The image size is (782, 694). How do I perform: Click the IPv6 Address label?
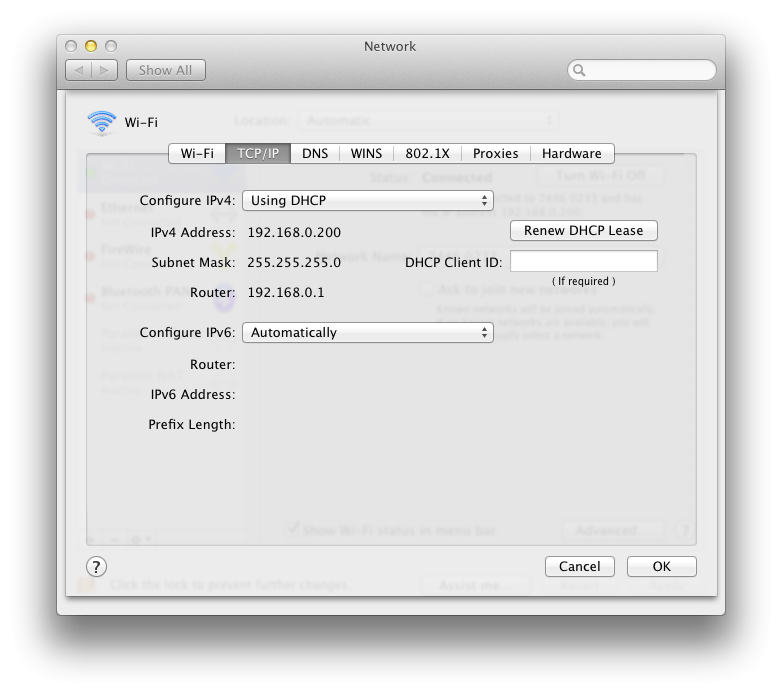point(193,395)
